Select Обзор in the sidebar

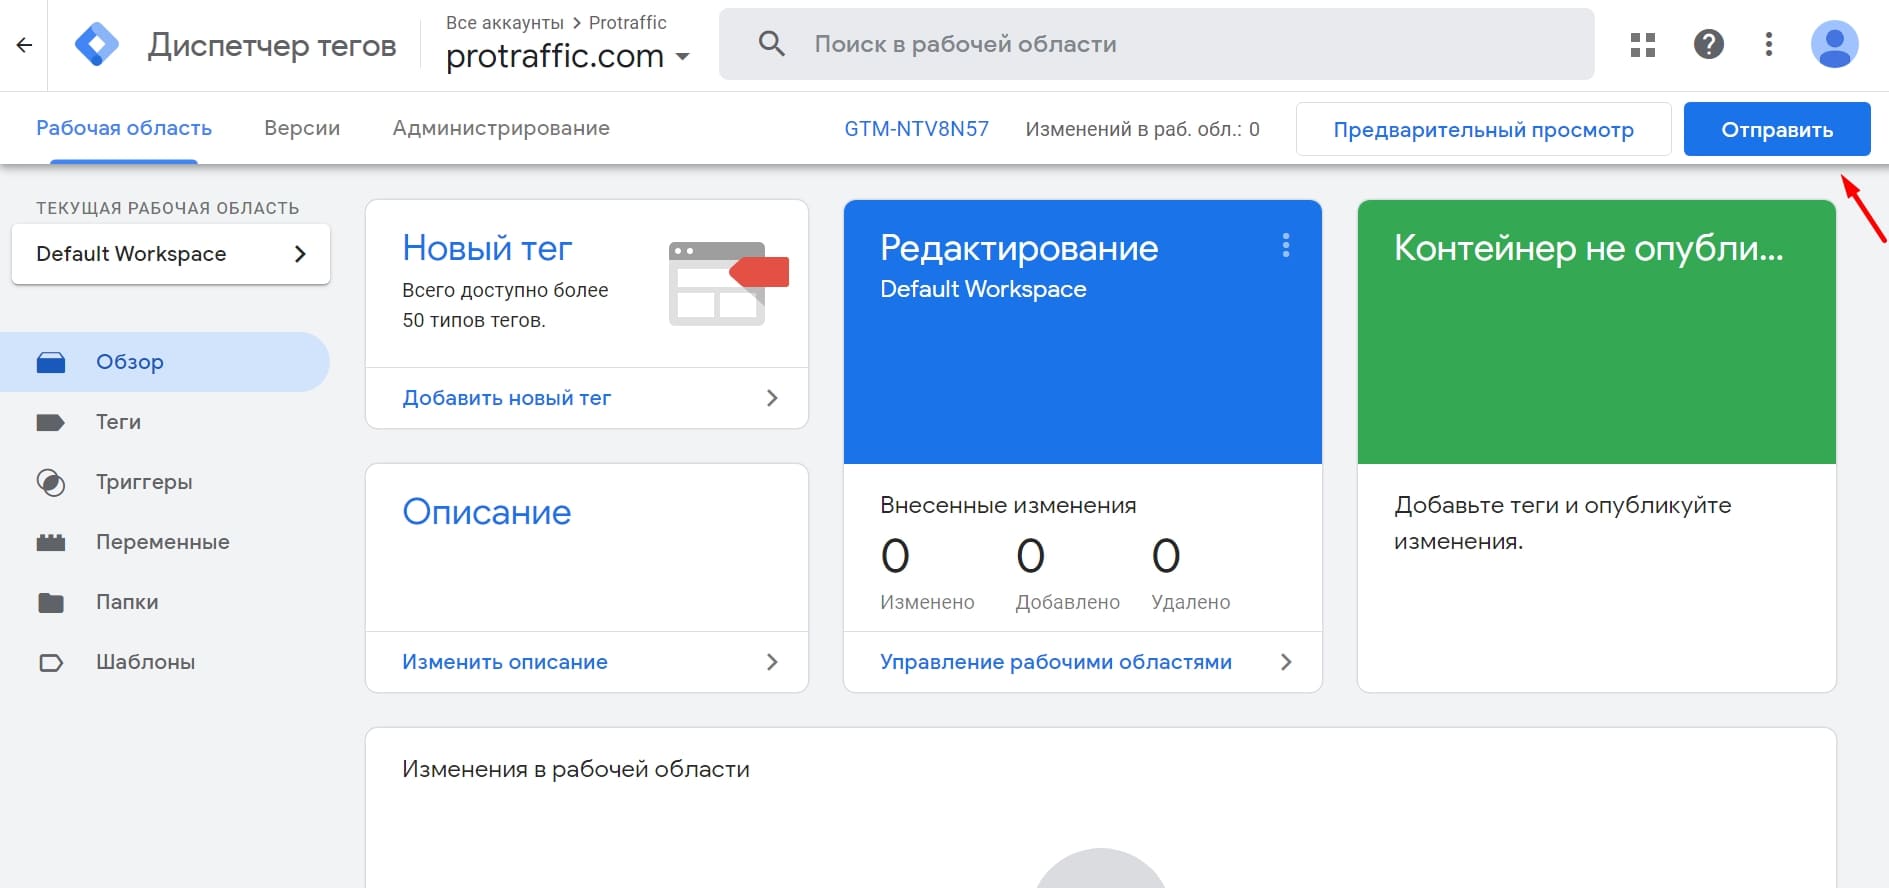coord(165,362)
